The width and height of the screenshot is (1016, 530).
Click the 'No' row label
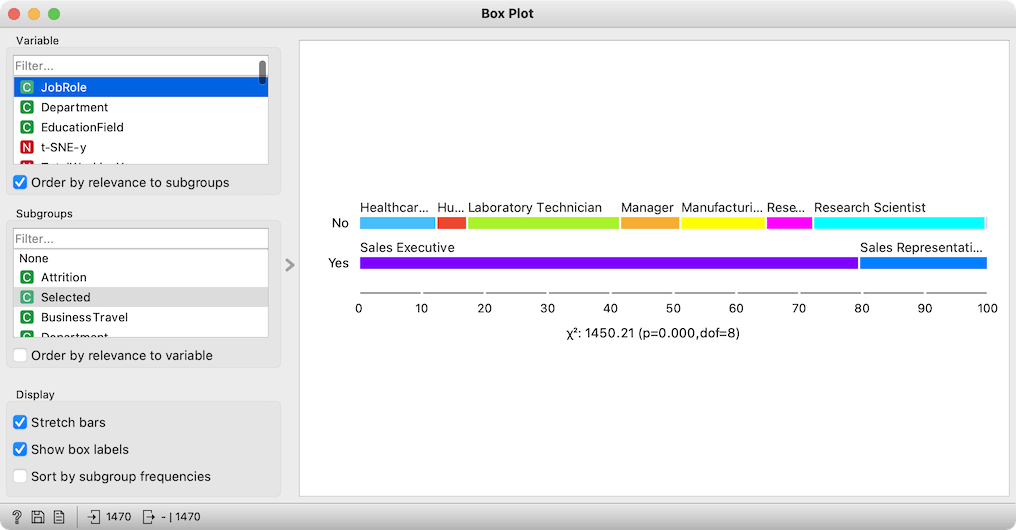(x=340, y=223)
